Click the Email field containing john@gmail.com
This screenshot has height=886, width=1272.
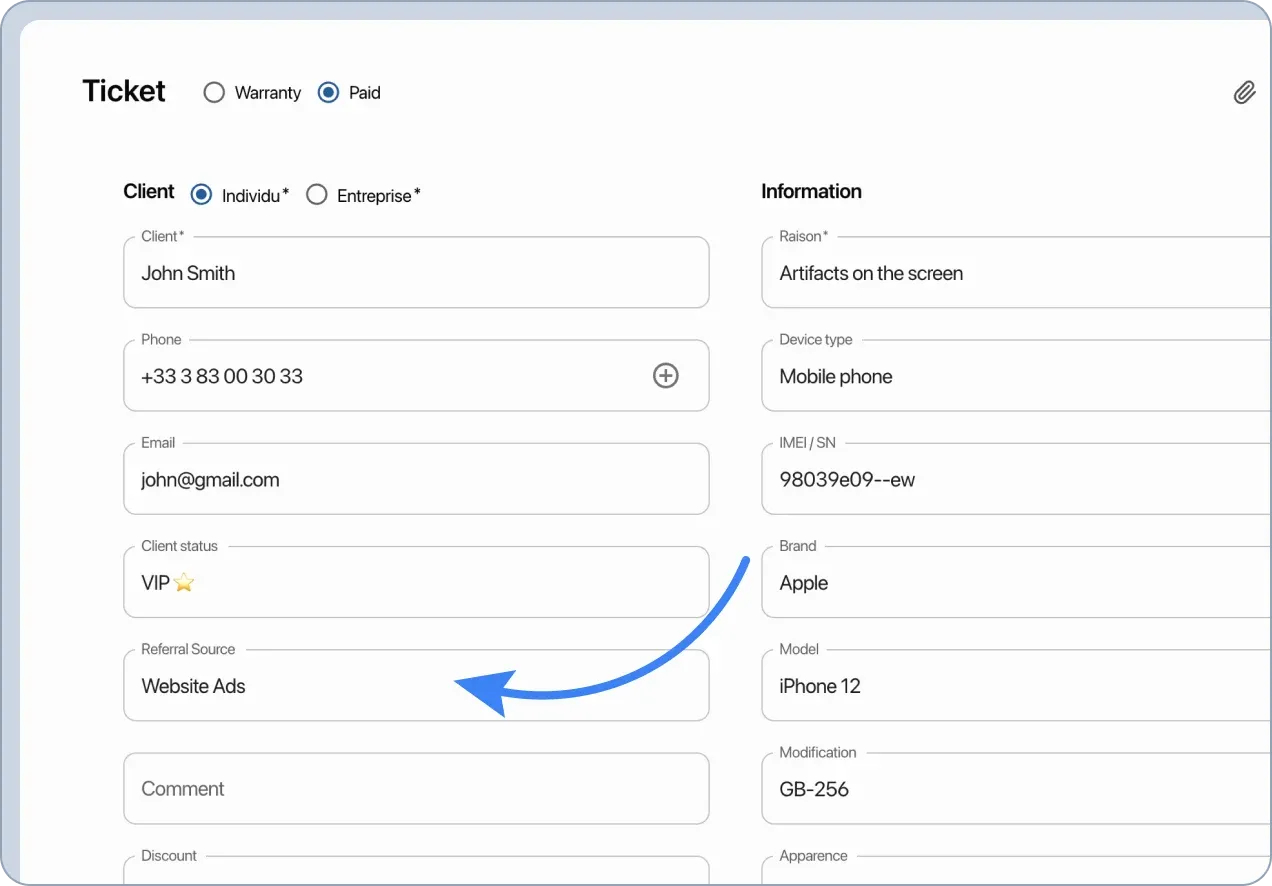[x=416, y=480]
